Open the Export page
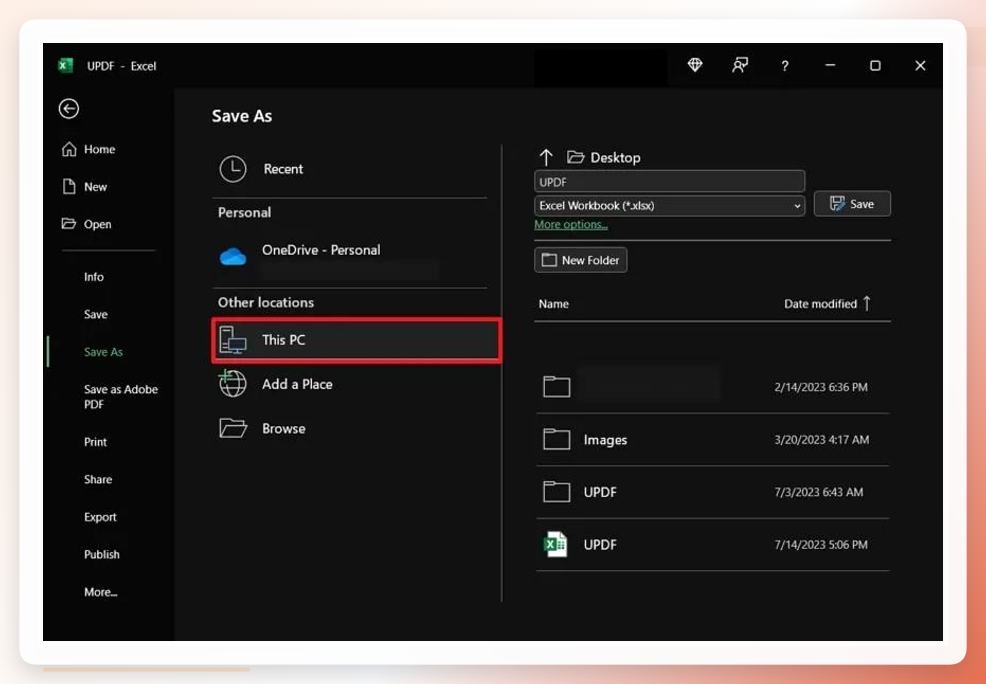 point(100,517)
